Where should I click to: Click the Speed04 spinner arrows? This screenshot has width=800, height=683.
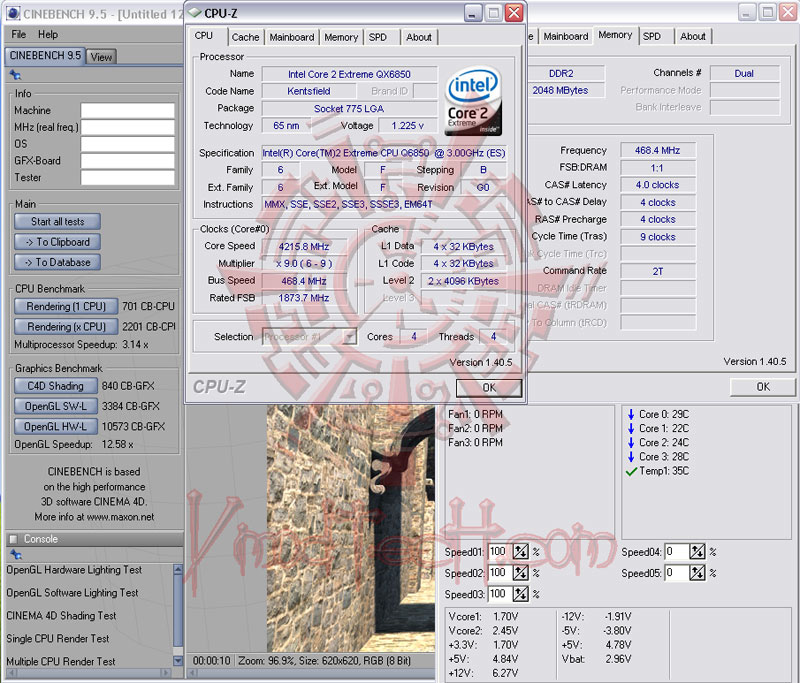(697, 551)
